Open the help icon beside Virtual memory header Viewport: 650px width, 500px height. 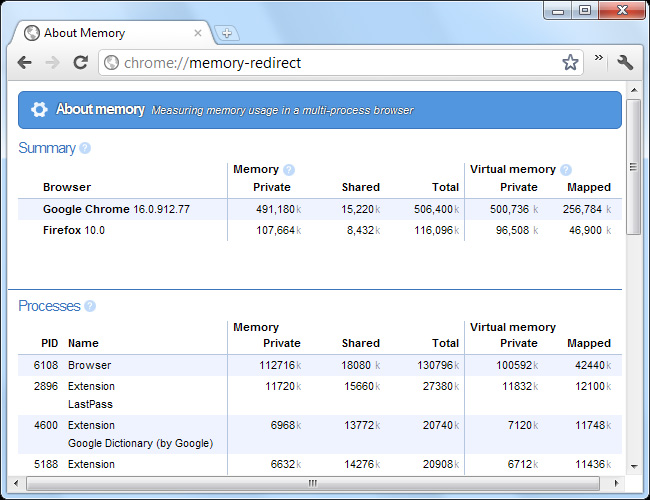click(x=566, y=170)
